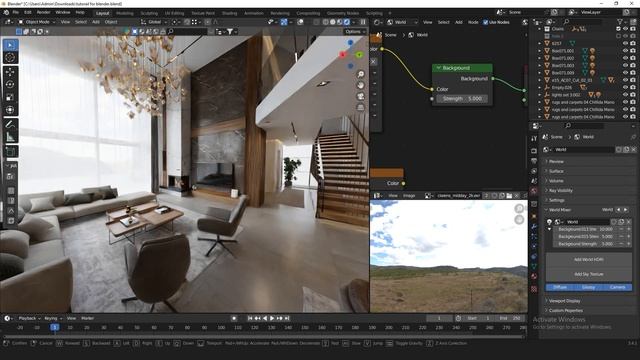Switch to solid viewport shading
The image size is (640, 360).
click(333, 22)
